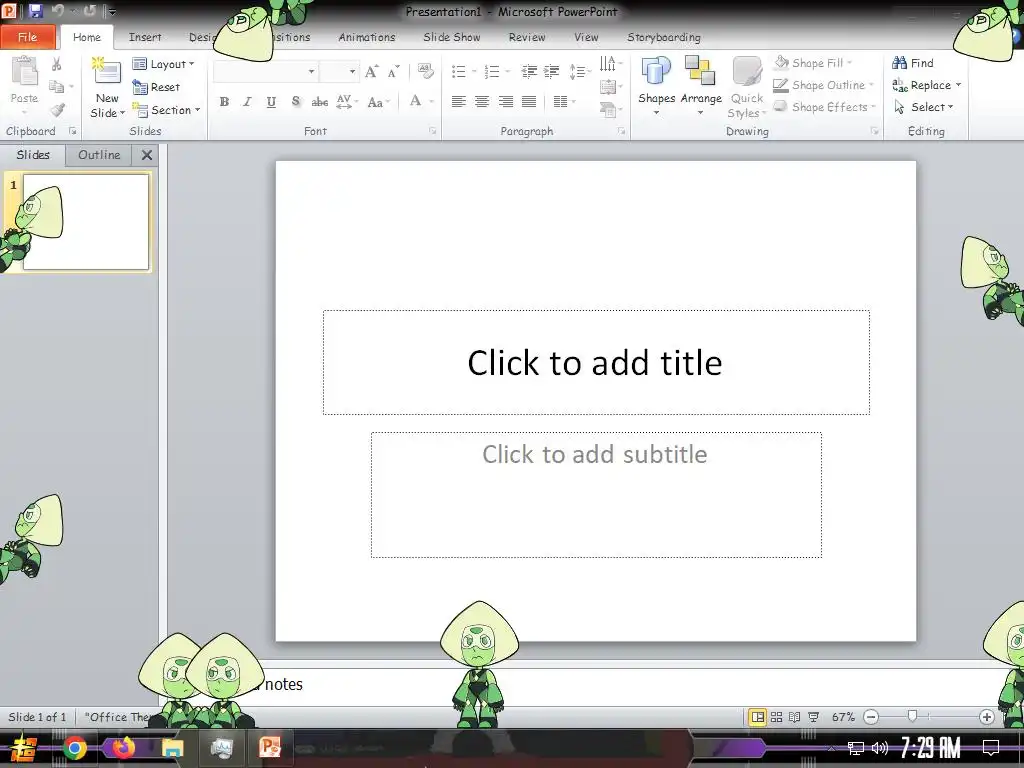Toggle Align Text Left
The width and height of the screenshot is (1024, 768).
458,102
